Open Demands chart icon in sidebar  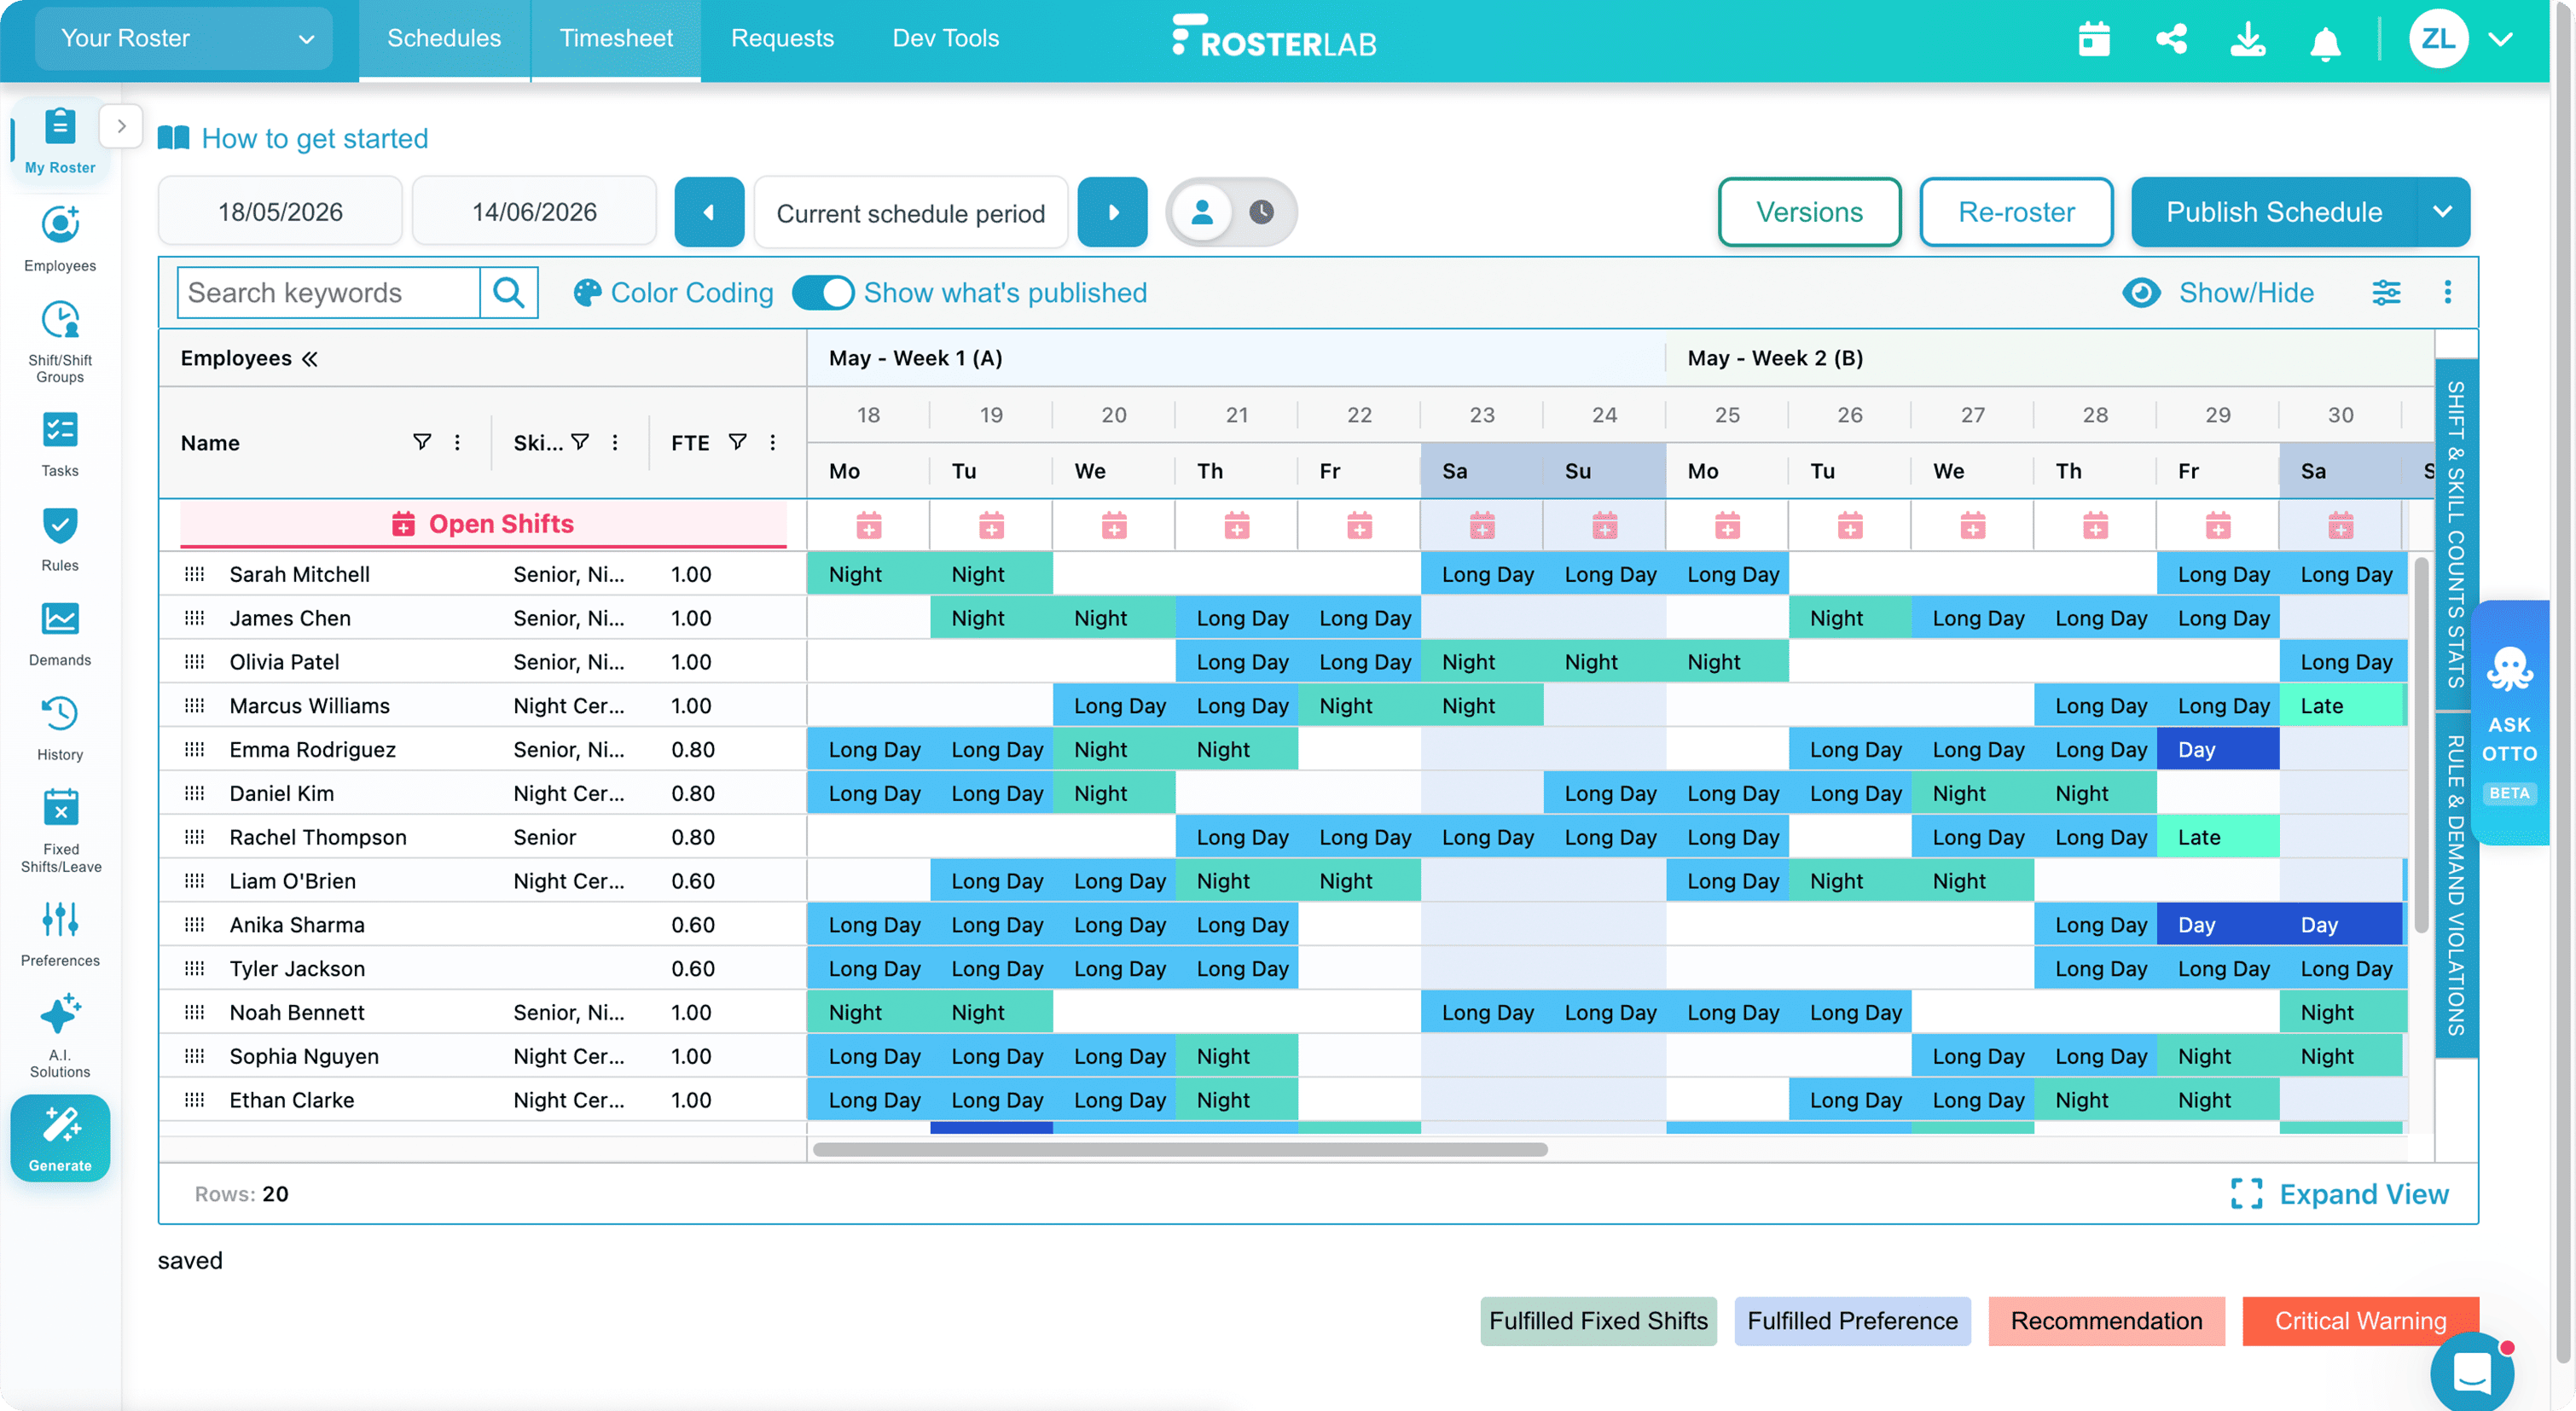[60, 634]
